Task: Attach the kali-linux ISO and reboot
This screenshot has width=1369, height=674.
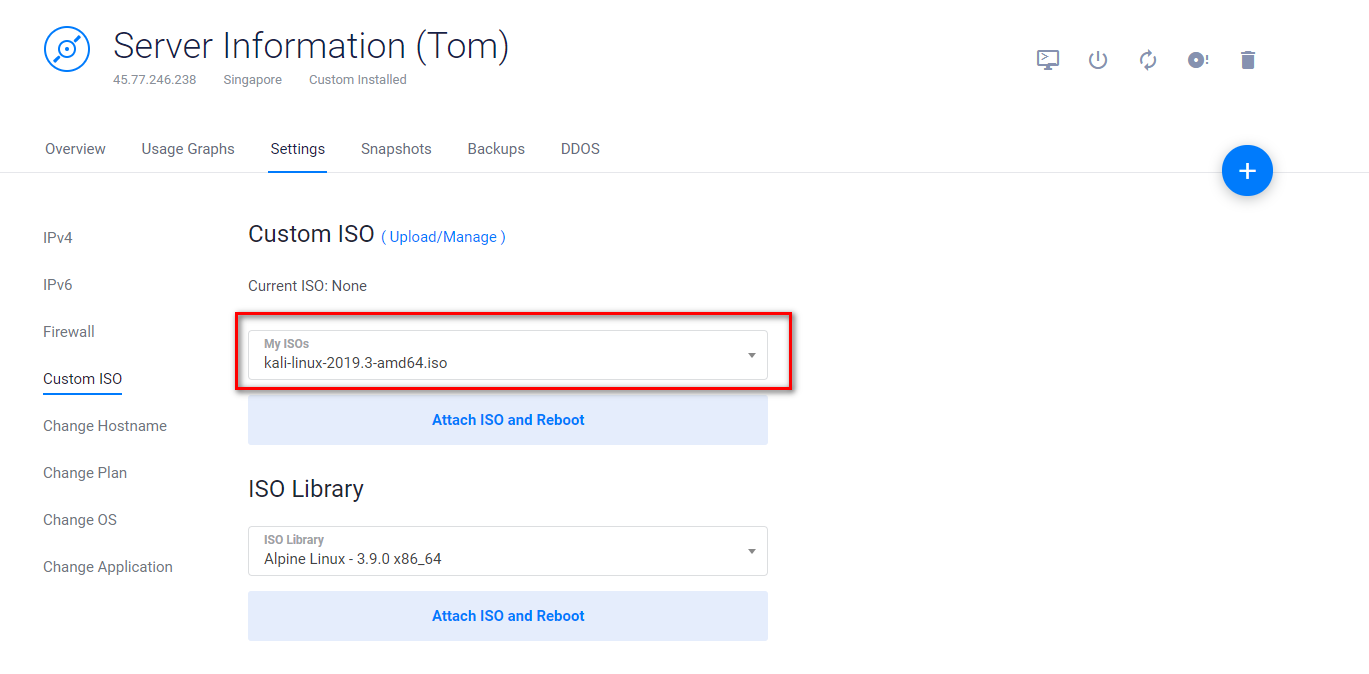Action: point(508,420)
